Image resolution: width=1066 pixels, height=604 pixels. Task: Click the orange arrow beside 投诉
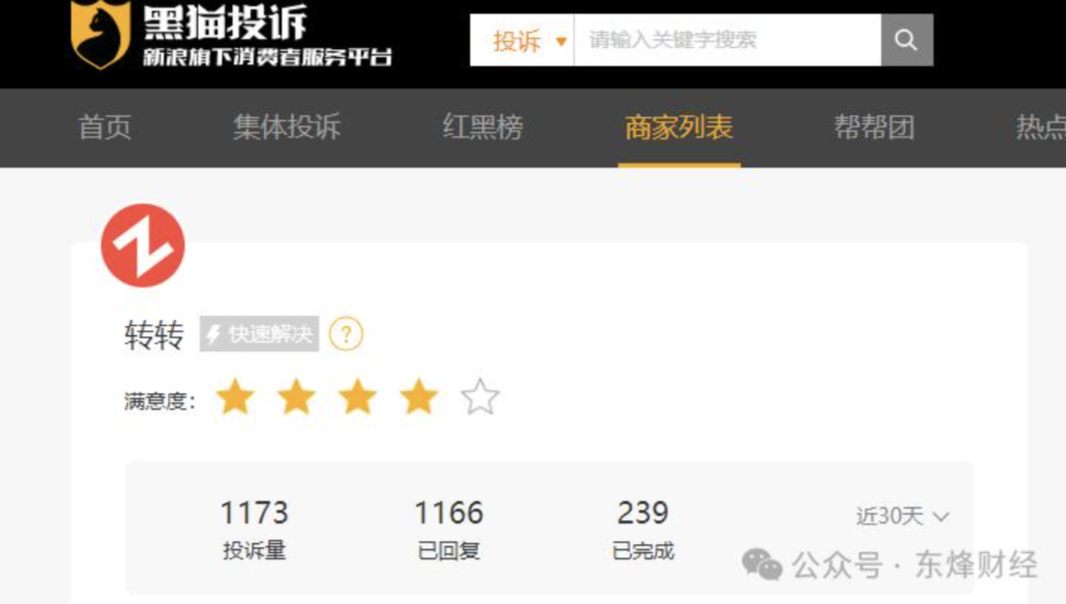[x=561, y=41]
